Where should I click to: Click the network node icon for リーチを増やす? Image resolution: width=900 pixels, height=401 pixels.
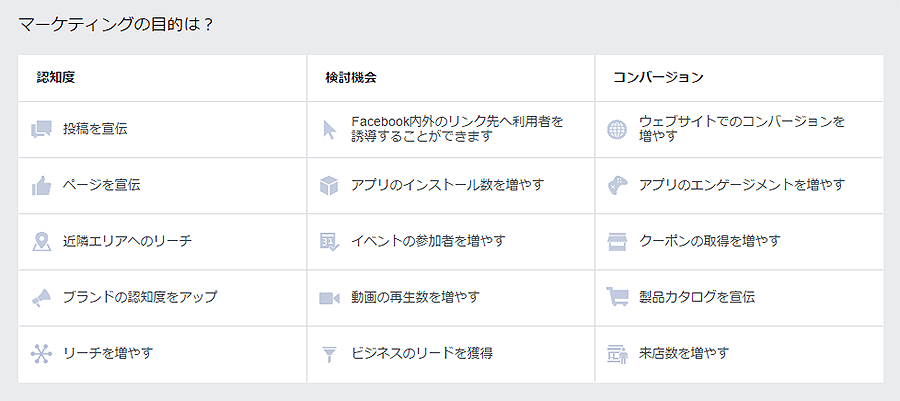(x=41, y=354)
